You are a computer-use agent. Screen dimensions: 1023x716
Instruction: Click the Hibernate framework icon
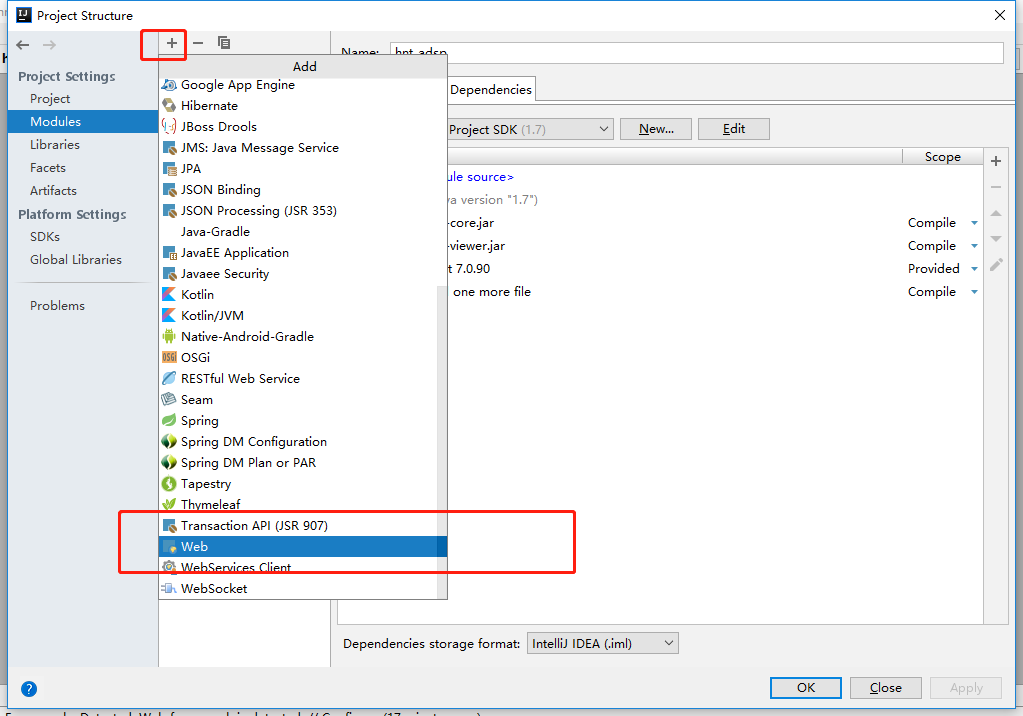pos(169,106)
